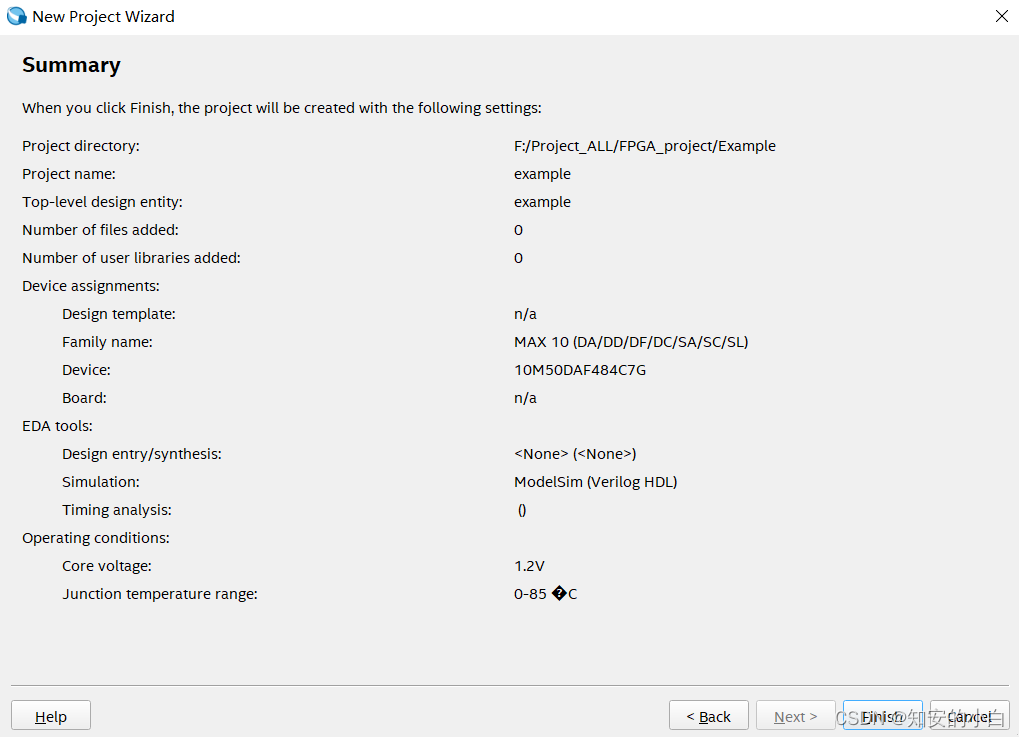The height and width of the screenshot is (737, 1019).
Task: Cancel the New Project Wizard
Action: 970,716
